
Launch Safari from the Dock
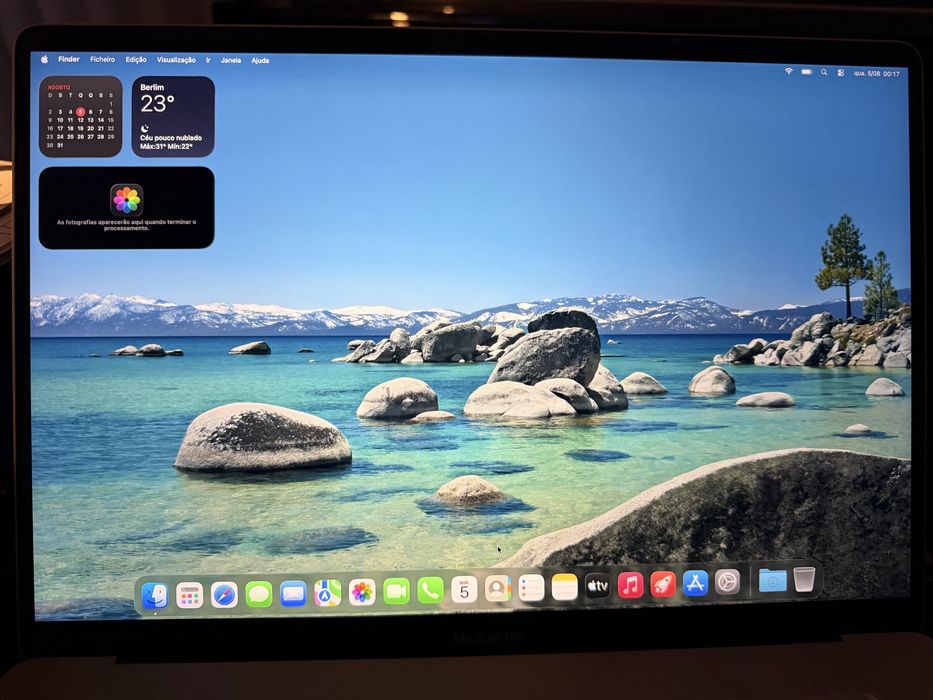tap(224, 595)
